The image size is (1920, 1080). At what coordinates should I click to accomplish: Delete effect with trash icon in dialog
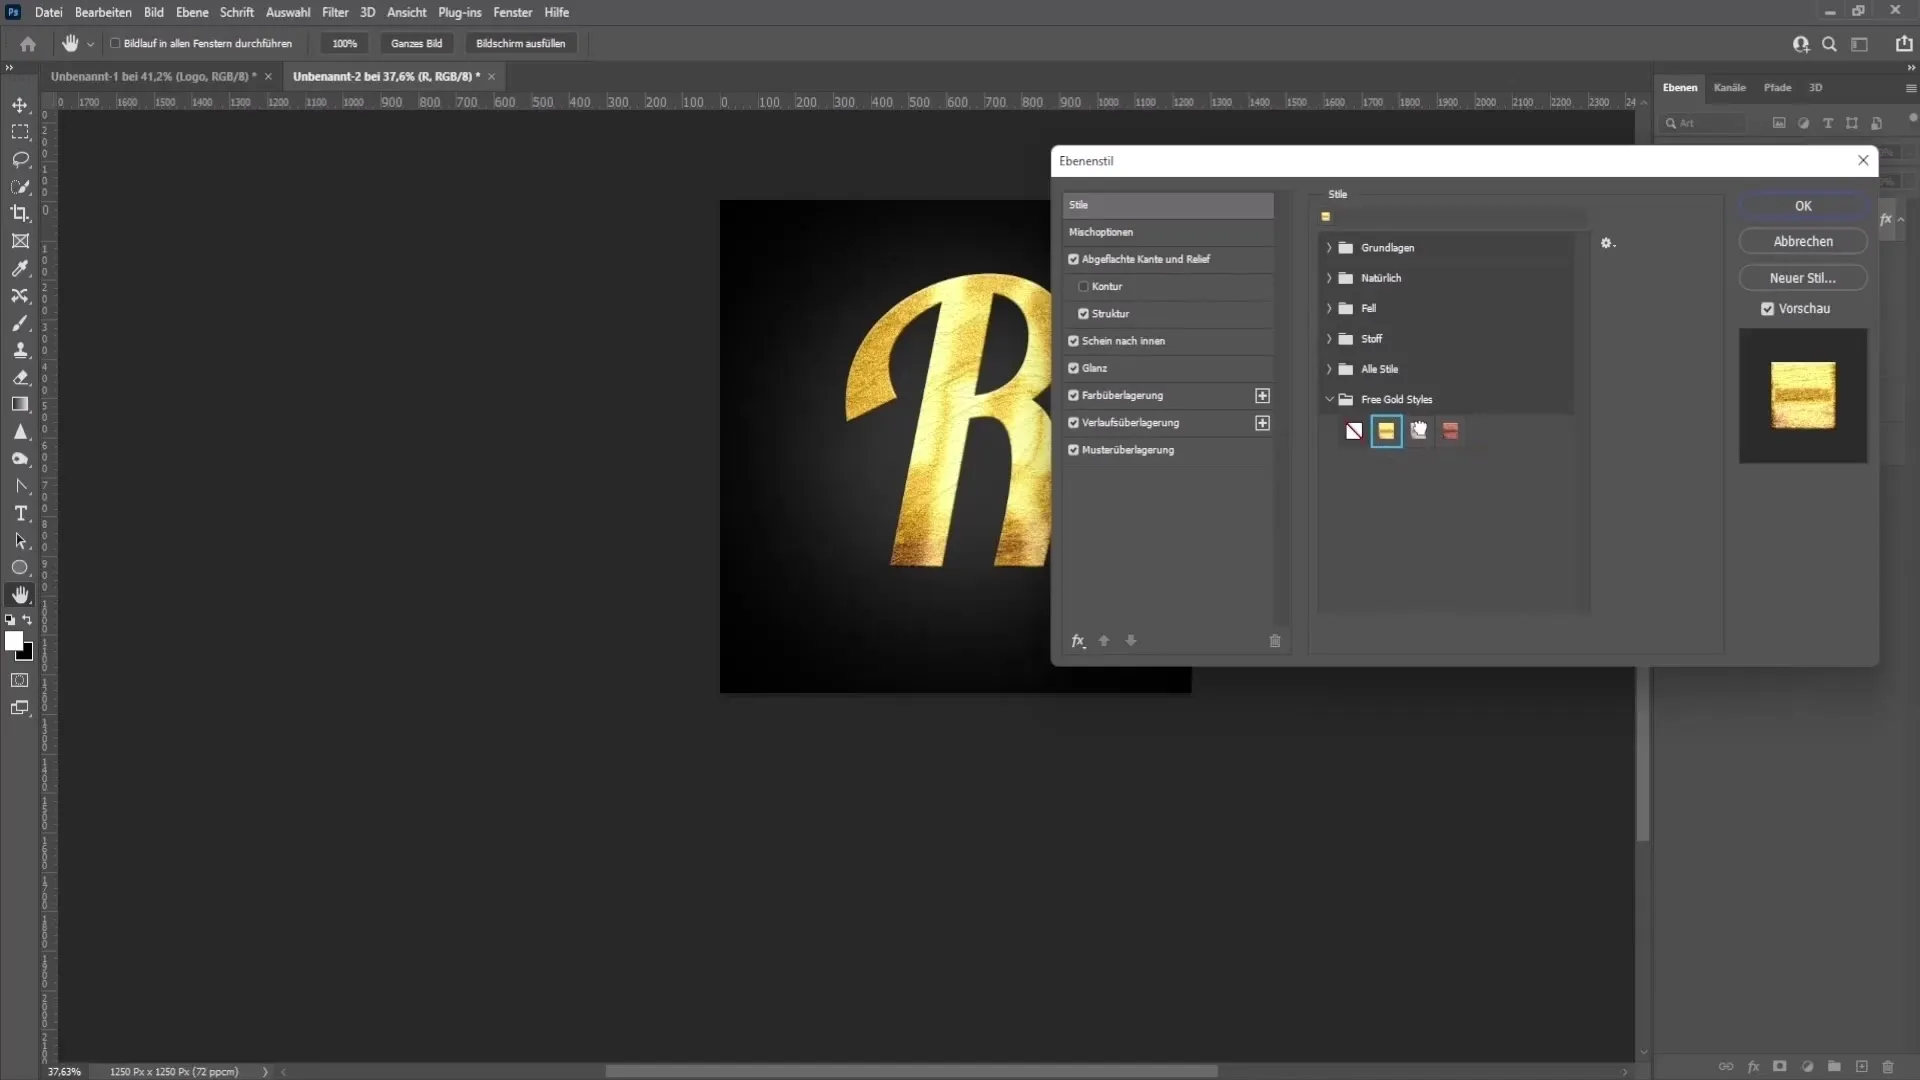pyautogui.click(x=1275, y=641)
